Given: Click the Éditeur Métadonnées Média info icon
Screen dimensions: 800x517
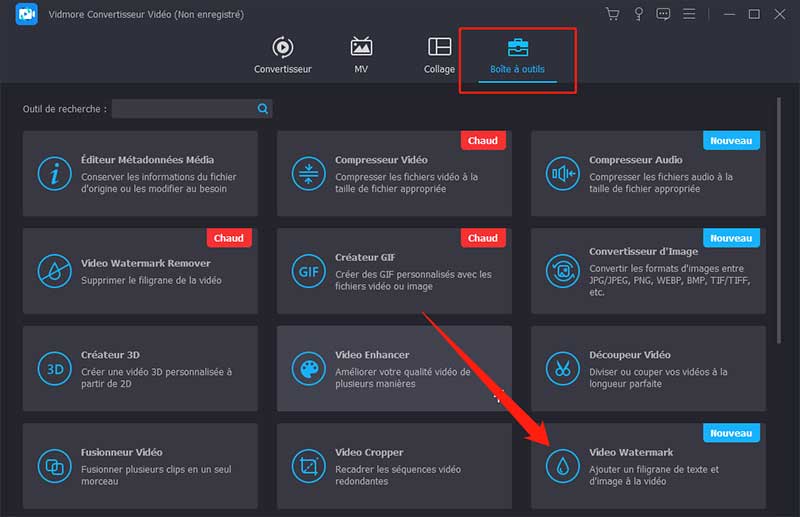Looking at the screenshot, I should point(55,174).
